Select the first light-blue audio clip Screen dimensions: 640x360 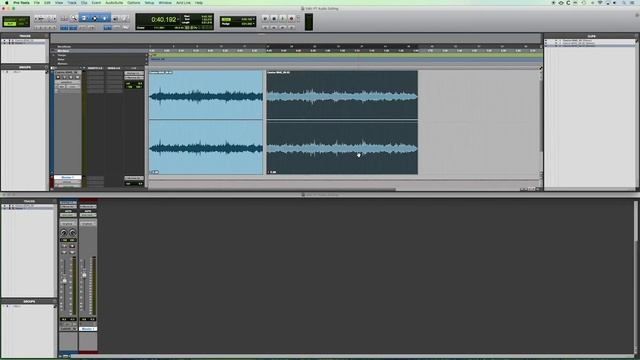[206, 122]
